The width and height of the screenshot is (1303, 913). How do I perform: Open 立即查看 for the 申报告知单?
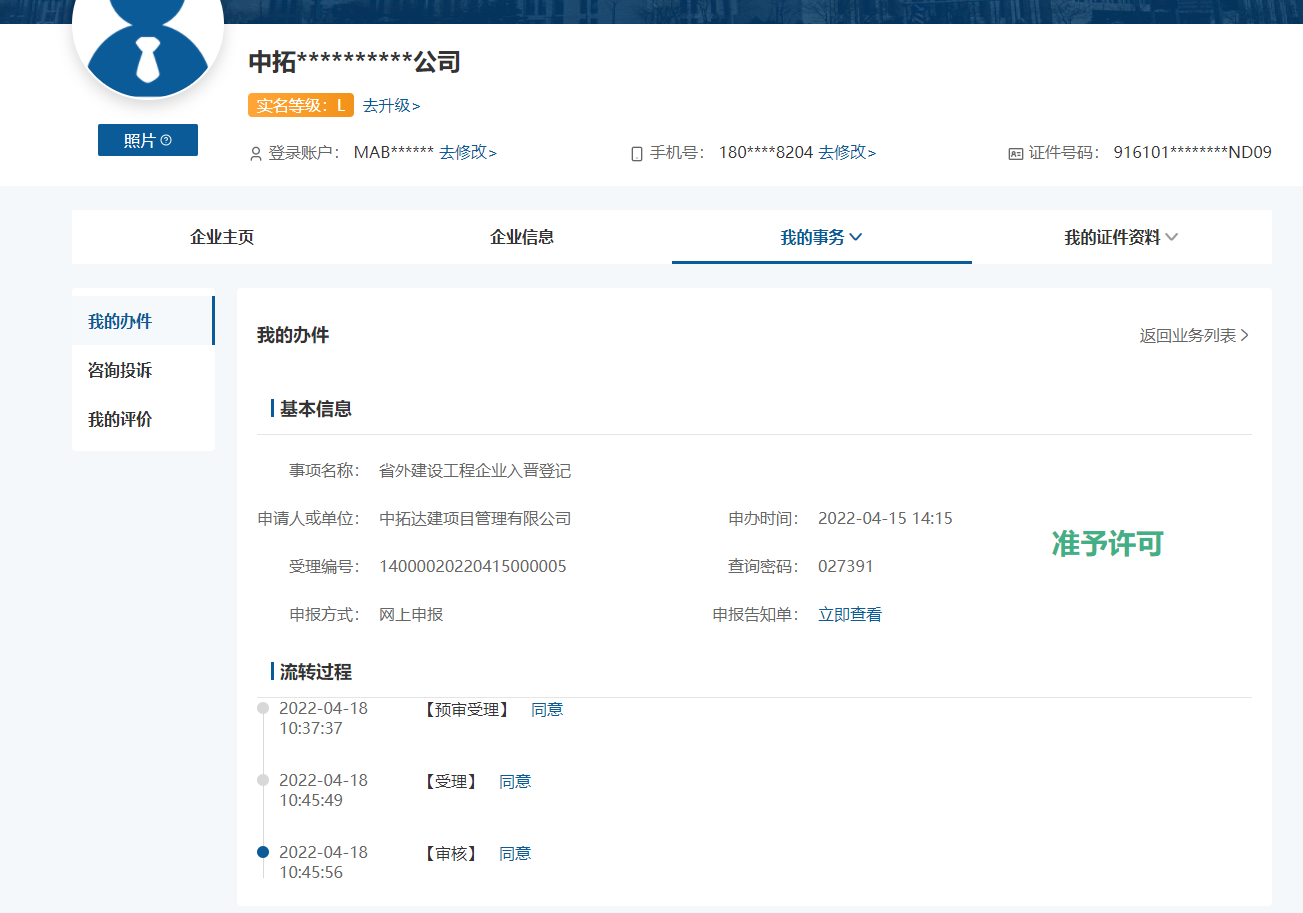[849, 613]
